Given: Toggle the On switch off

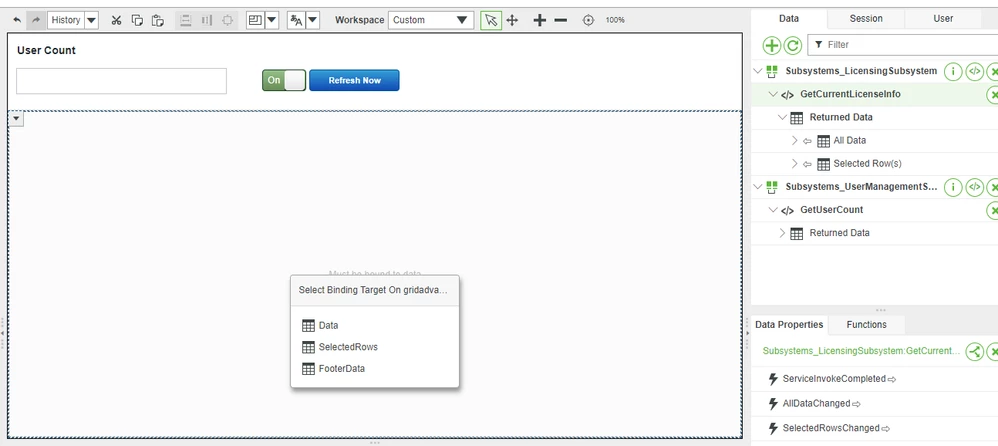Looking at the screenshot, I should [x=284, y=80].
